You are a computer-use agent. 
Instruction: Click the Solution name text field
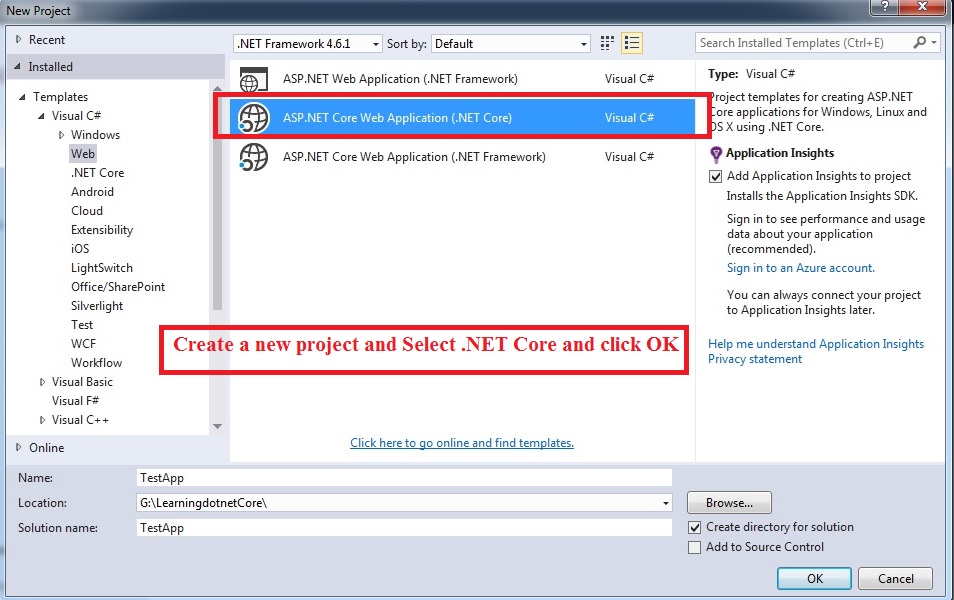coord(405,528)
